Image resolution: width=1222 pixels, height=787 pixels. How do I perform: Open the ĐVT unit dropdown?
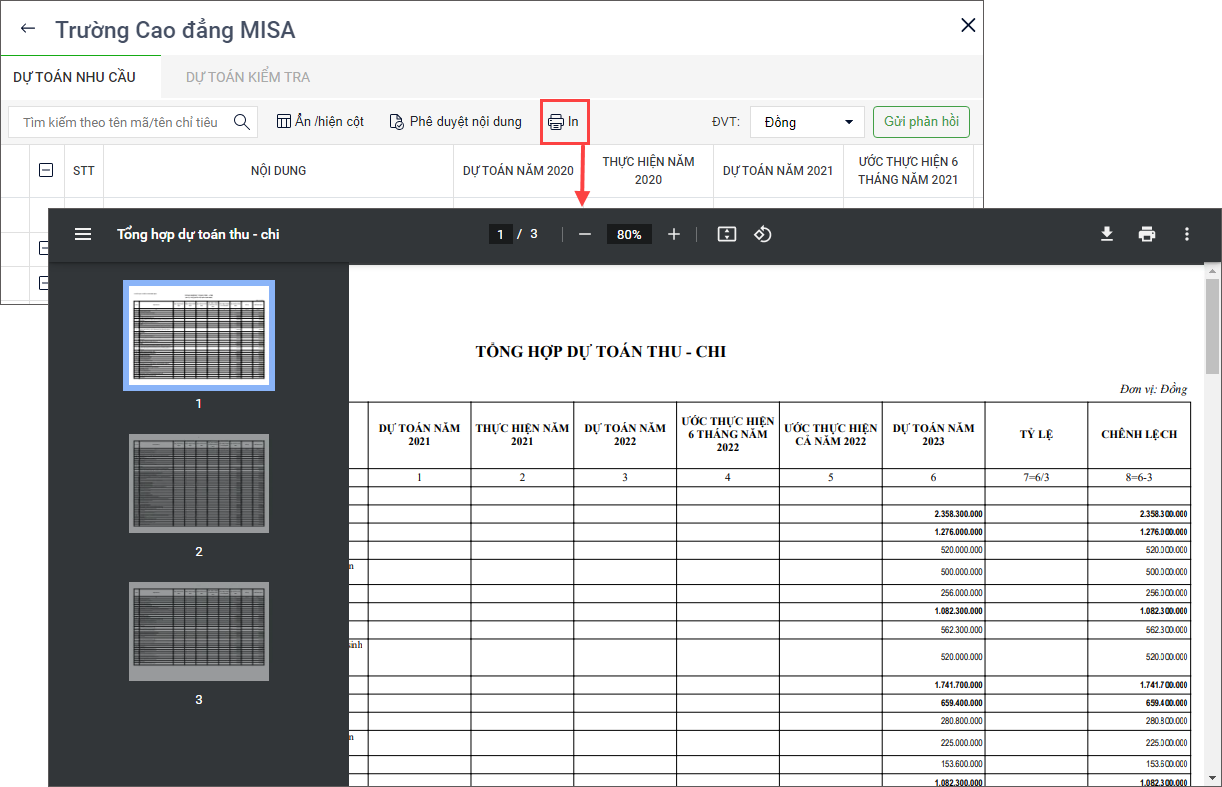click(807, 122)
